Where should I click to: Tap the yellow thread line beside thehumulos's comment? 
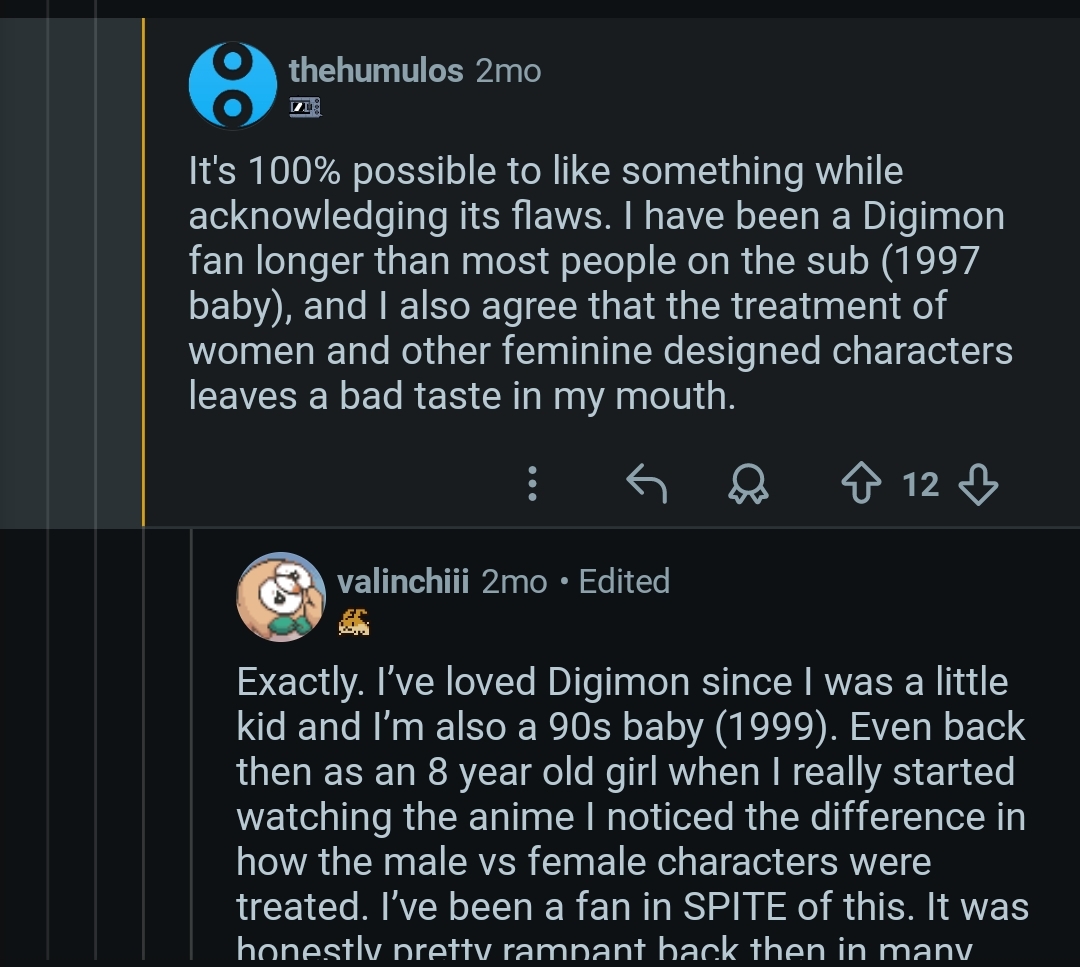tap(144, 270)
